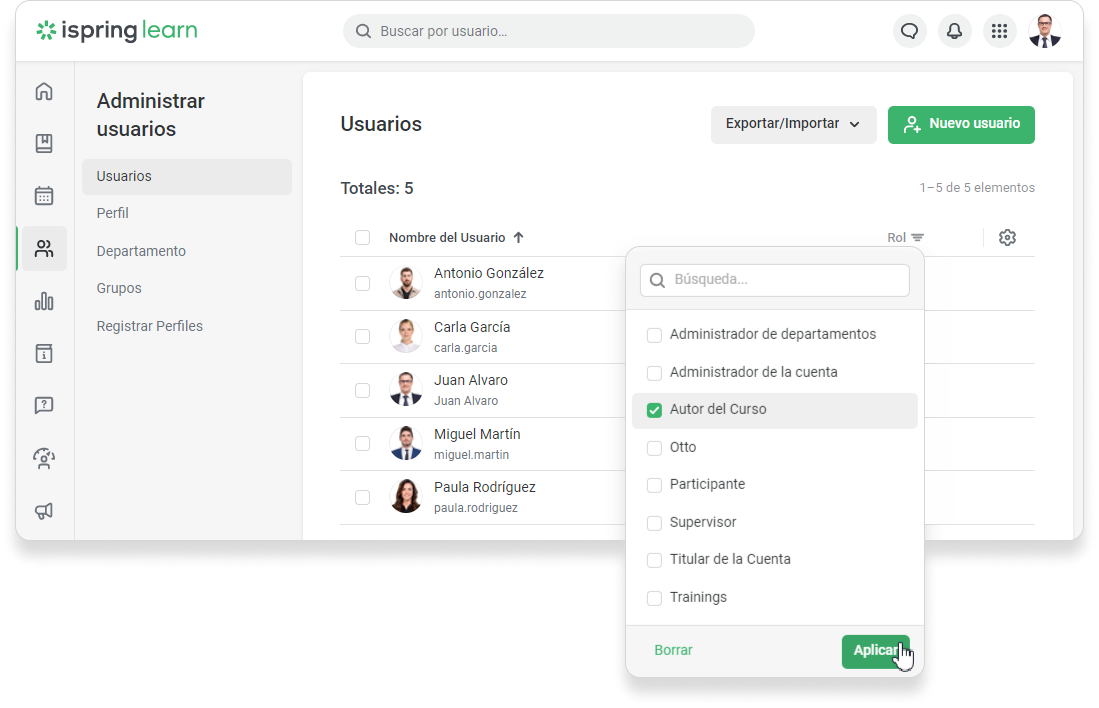Focus the Búsqueda role search field
Screen dimensions: 1099x708
coord(785,280)
